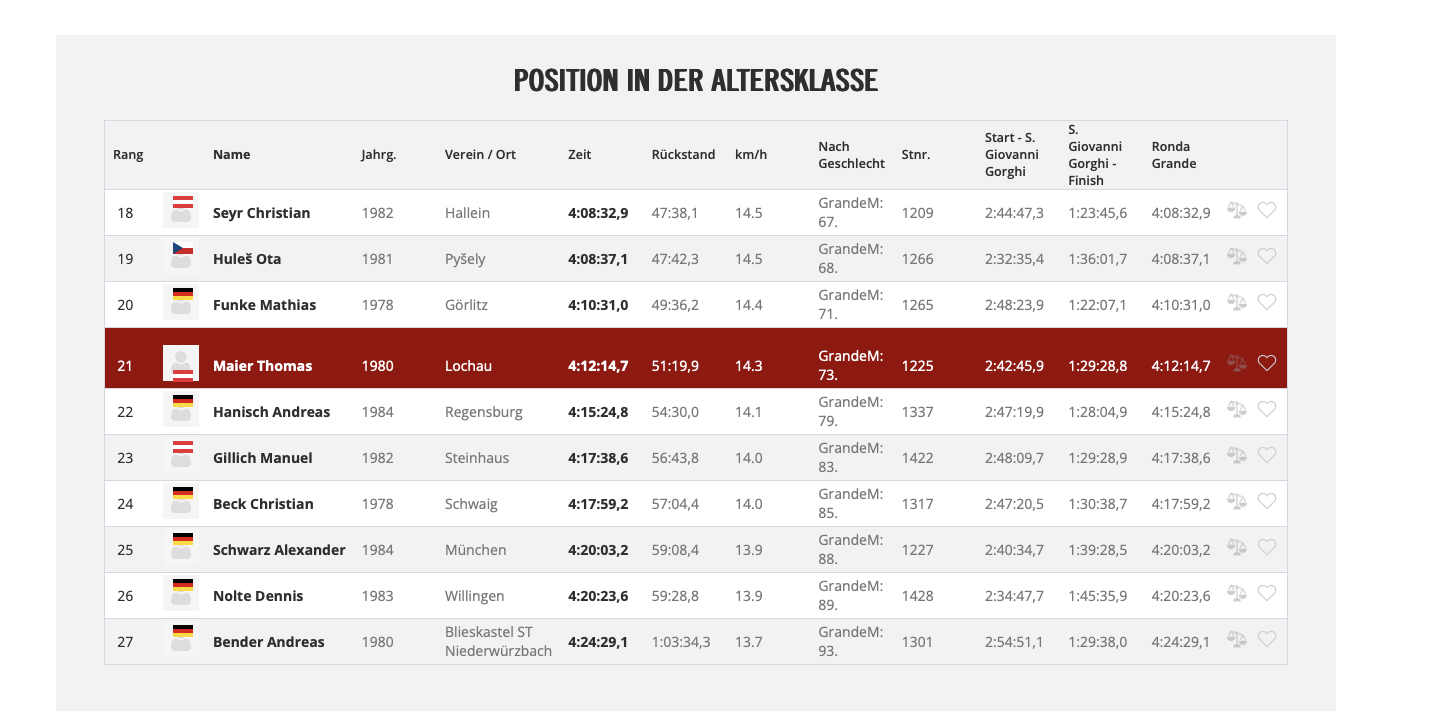This screenshot has height=711, width=1429.
Task: Click the compare scales icon for Seyr Christian
Action: (x=1237, y=210)
